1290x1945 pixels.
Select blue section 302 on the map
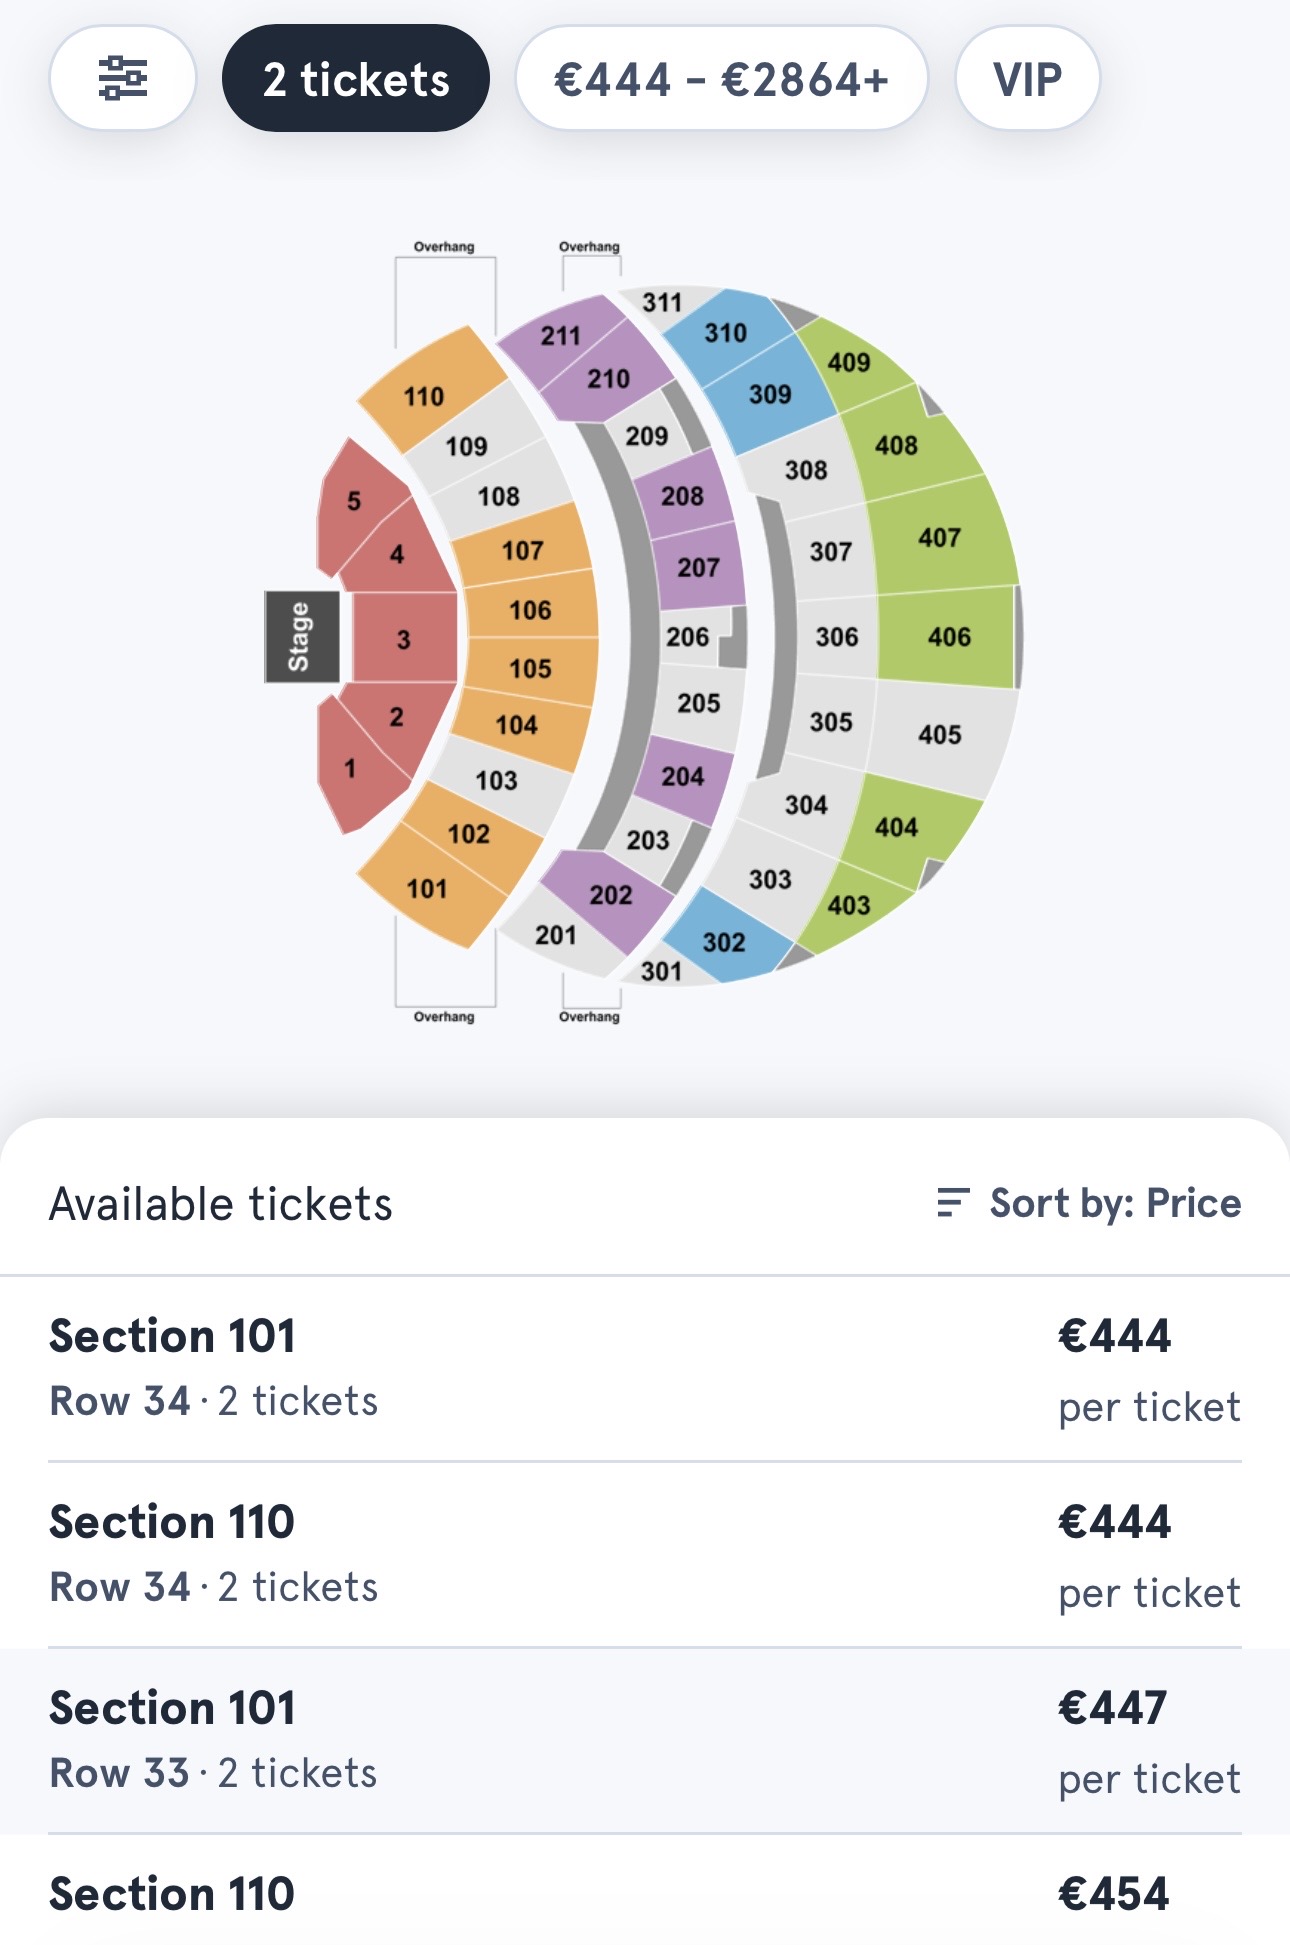tap(724, 942)
